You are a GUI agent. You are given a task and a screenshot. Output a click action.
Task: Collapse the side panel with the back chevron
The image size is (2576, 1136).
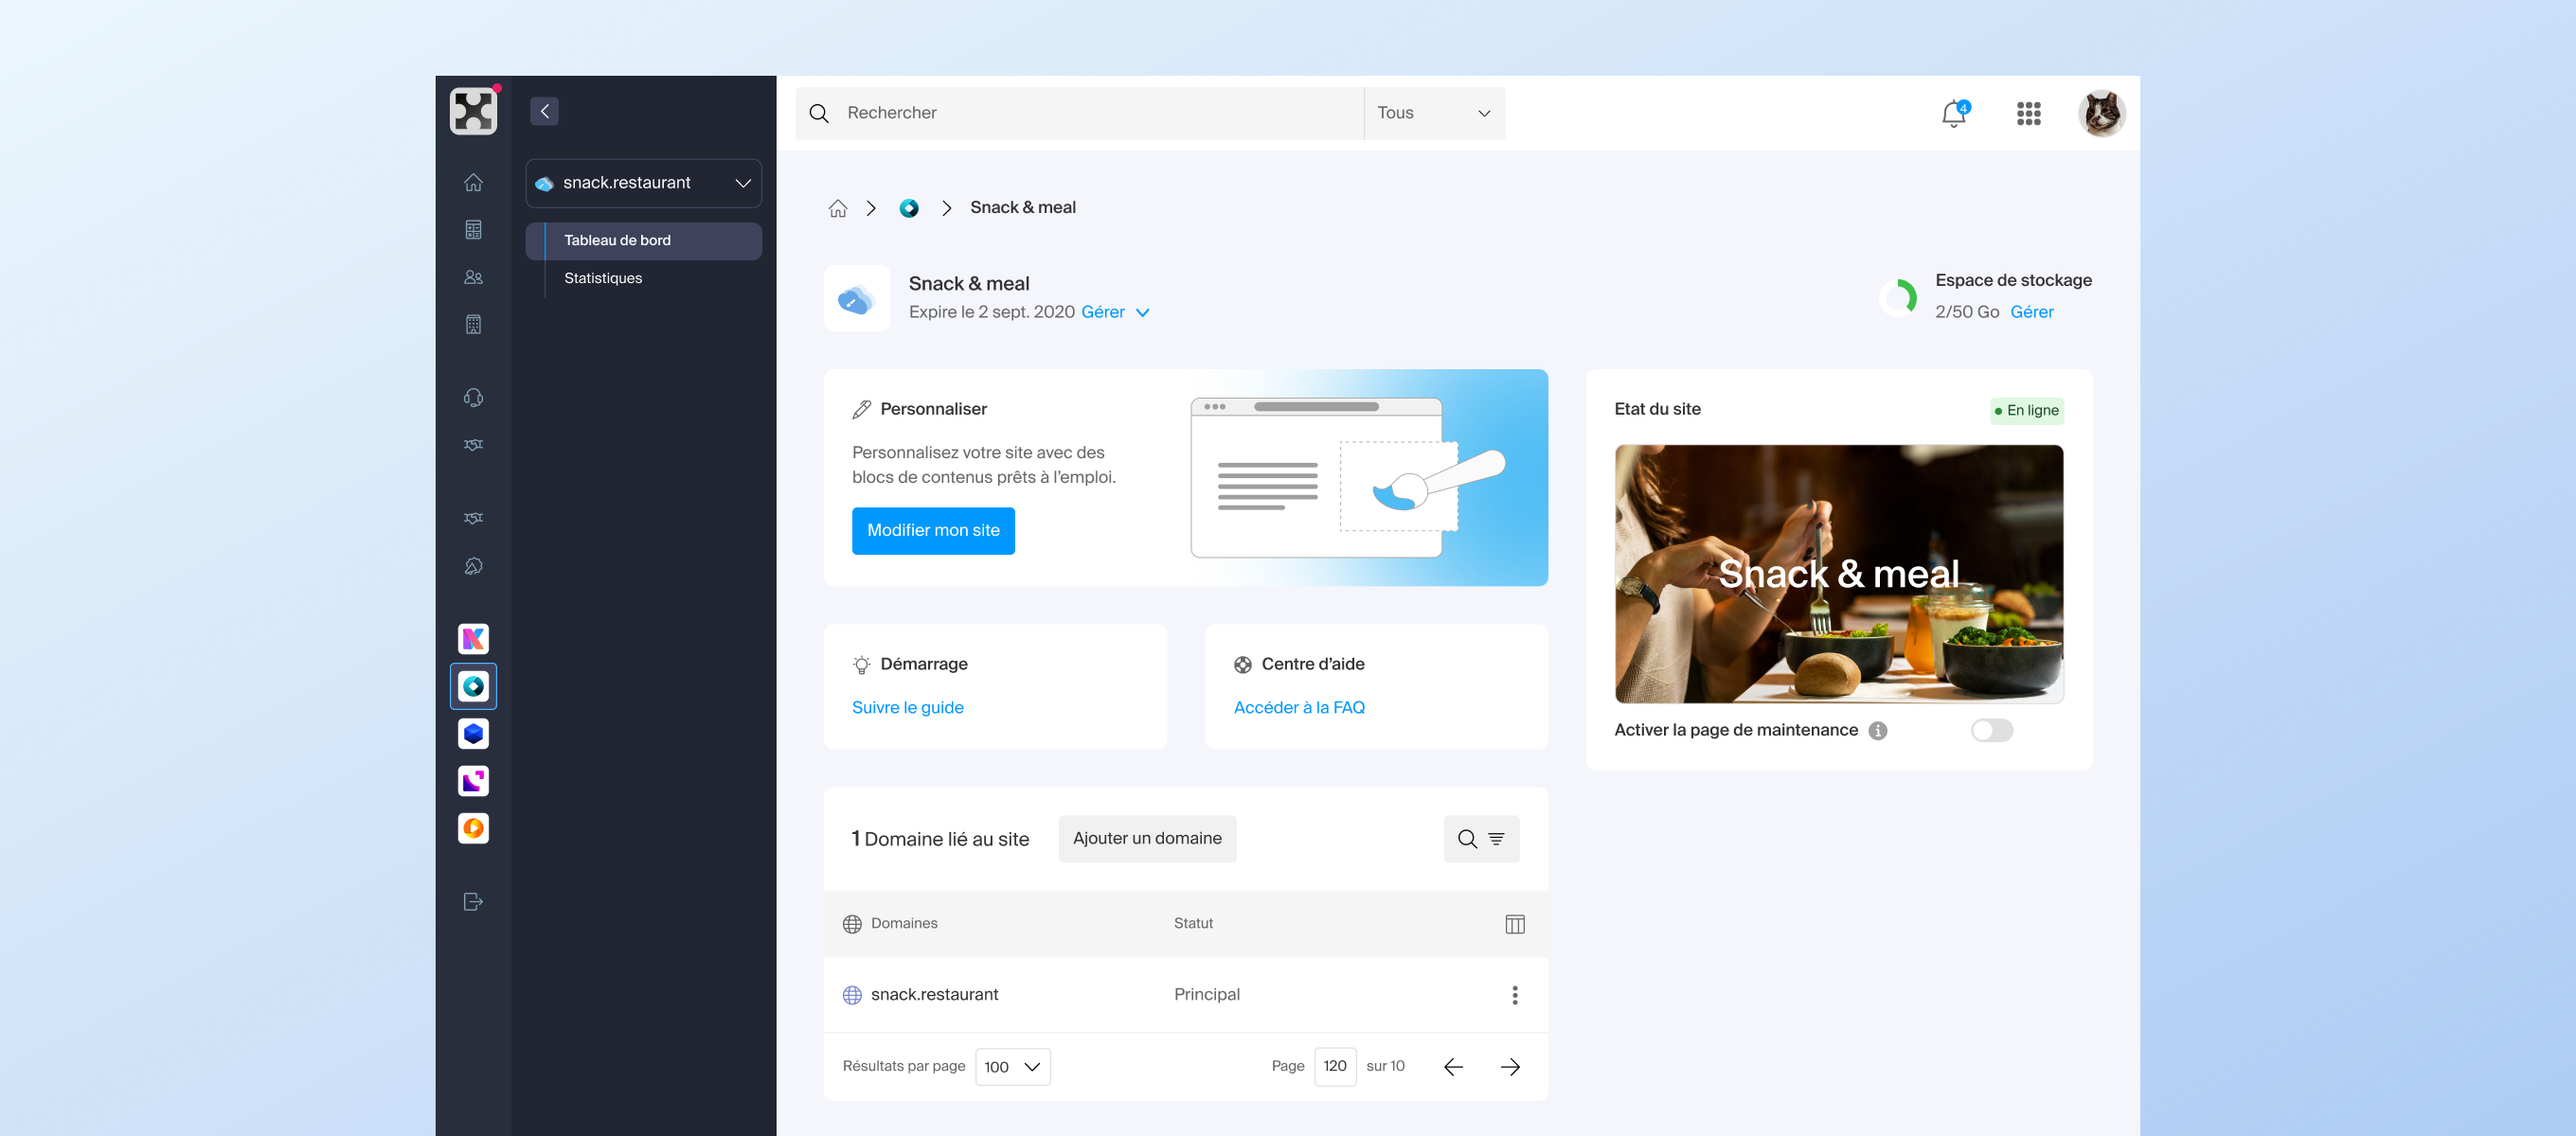tap(544, 111)
